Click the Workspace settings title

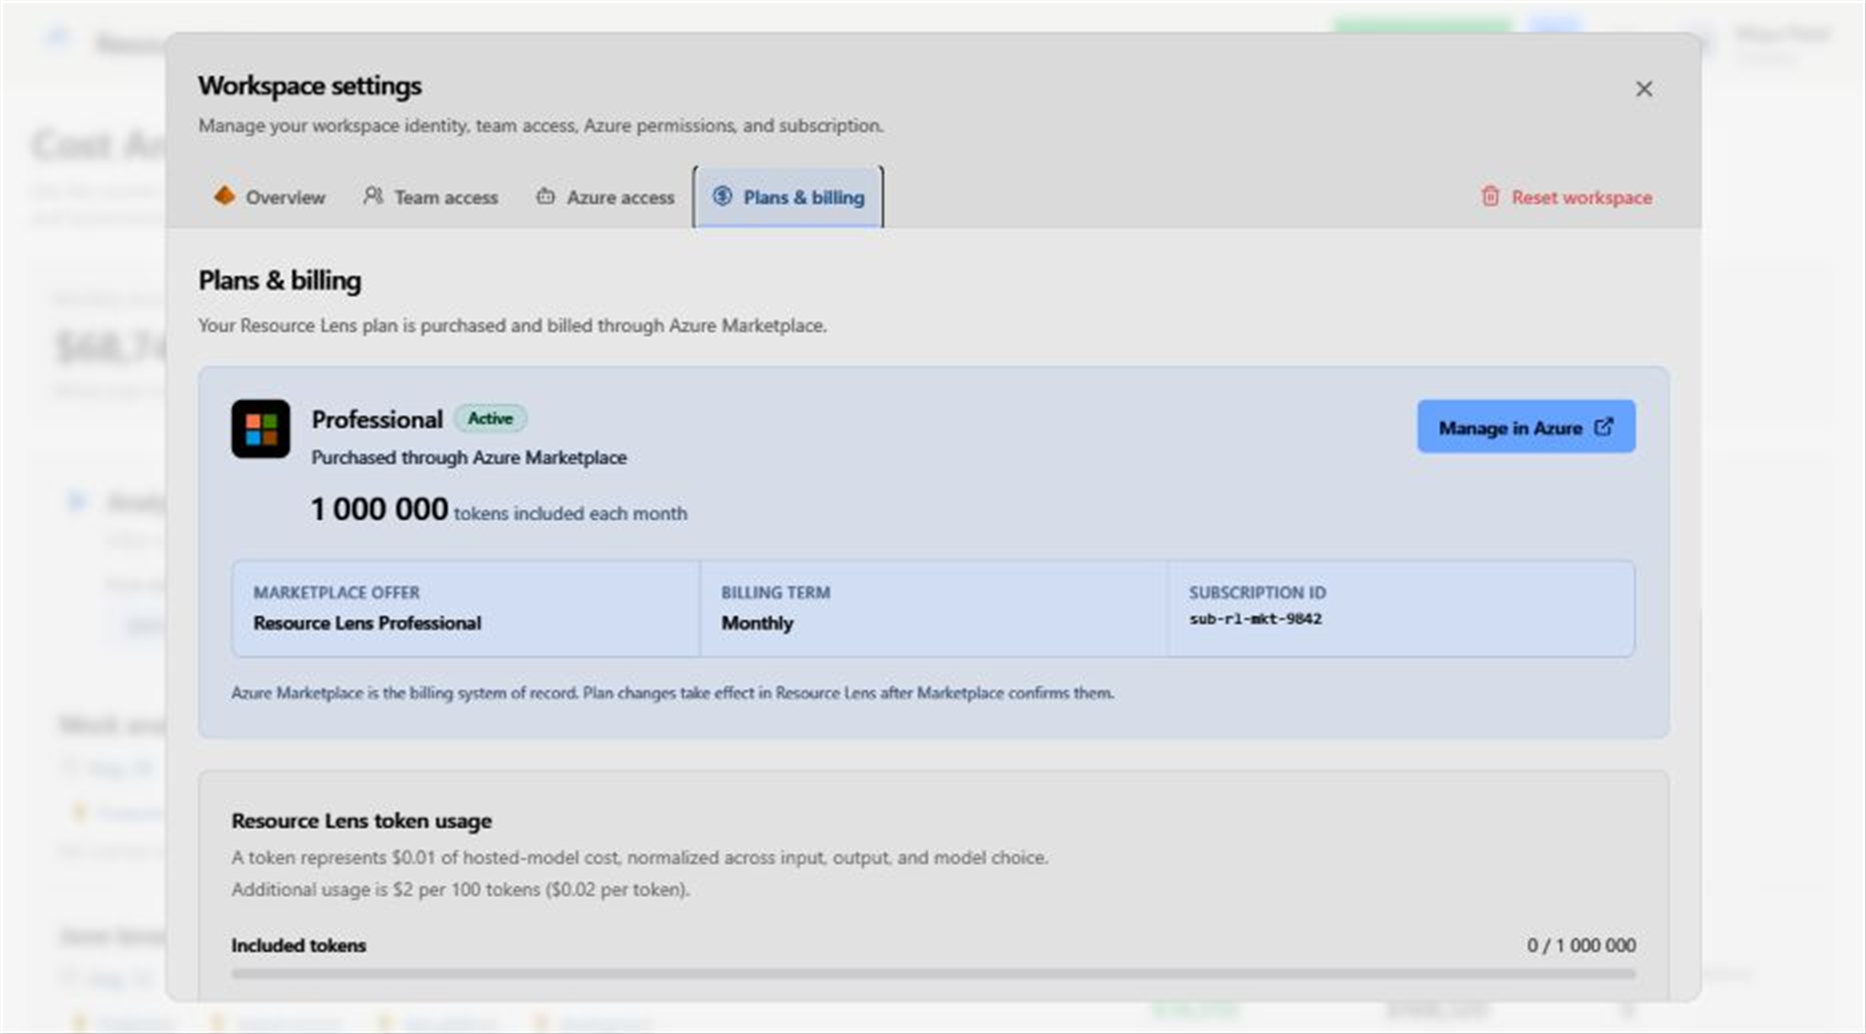point(309,86)
